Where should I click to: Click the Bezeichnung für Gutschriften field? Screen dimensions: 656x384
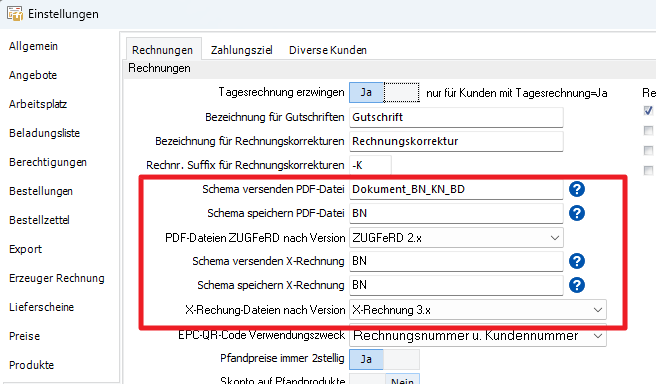coord(456,117)
